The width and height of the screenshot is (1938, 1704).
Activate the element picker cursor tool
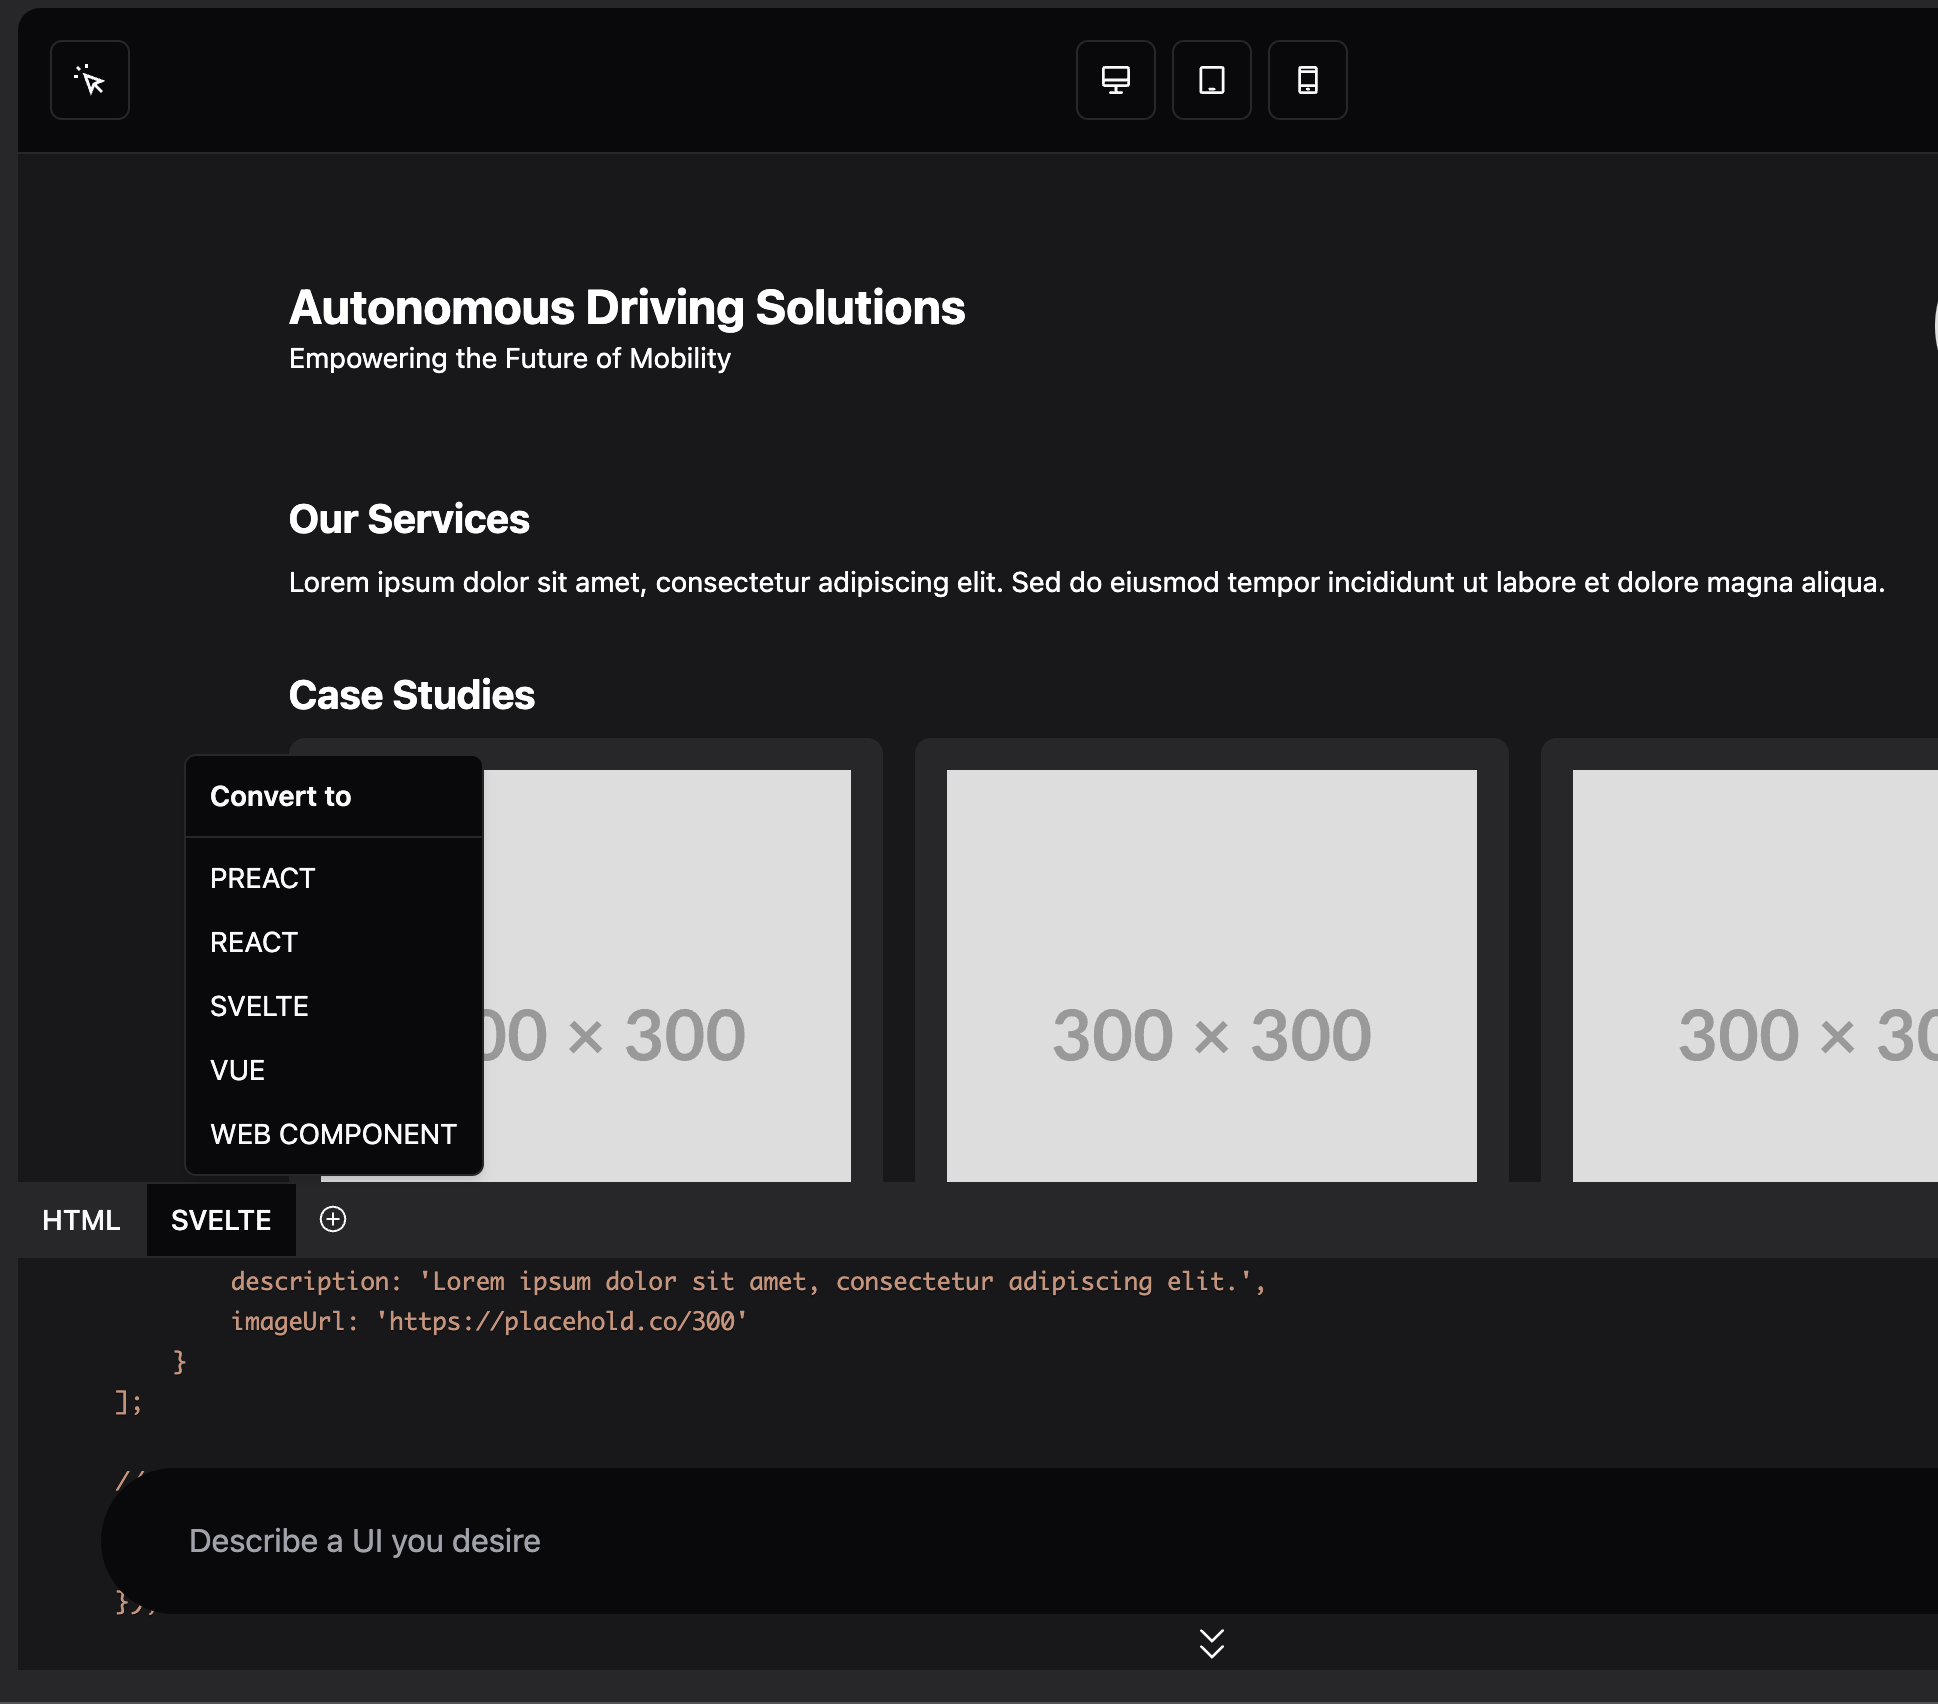pyautogui.click(x=90, y=80)
